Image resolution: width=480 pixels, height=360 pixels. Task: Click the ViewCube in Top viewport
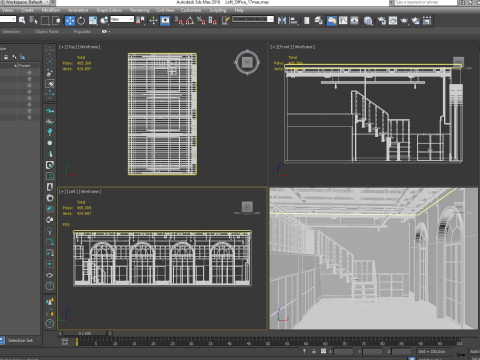click(247, 62)
